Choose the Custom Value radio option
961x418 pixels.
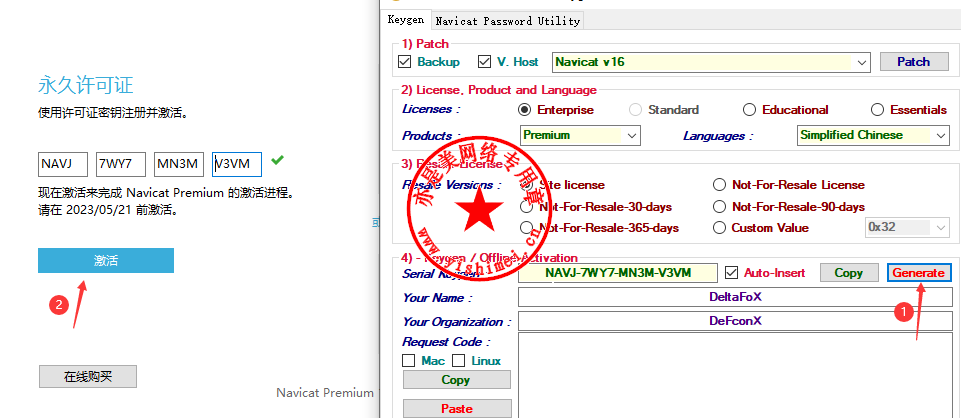pos(720,227)
